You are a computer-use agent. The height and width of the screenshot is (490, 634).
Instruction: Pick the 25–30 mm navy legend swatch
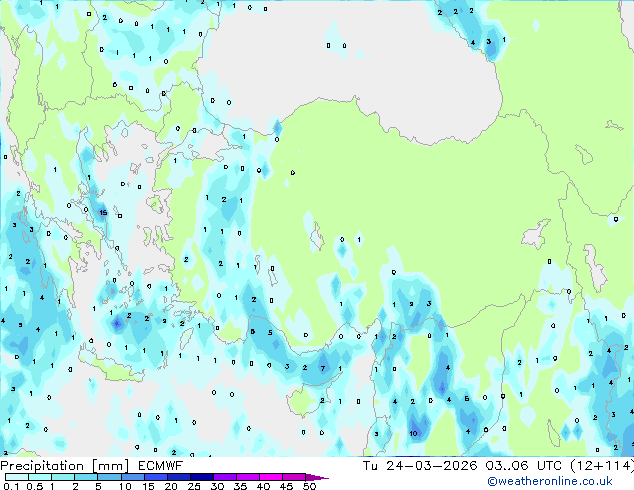tap(202, 477)
